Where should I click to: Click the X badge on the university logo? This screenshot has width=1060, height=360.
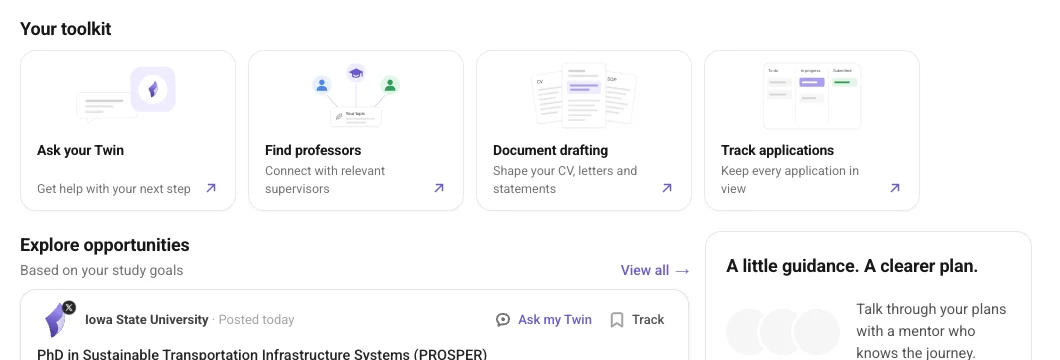click(x=69, y=308)
